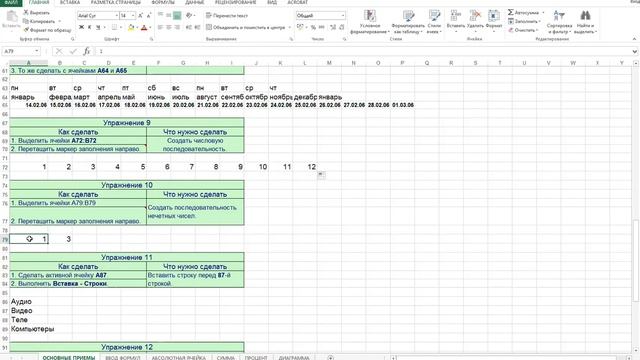Set text orientation with the angled text icon
The image size is (640, 360).
[189, 16]
